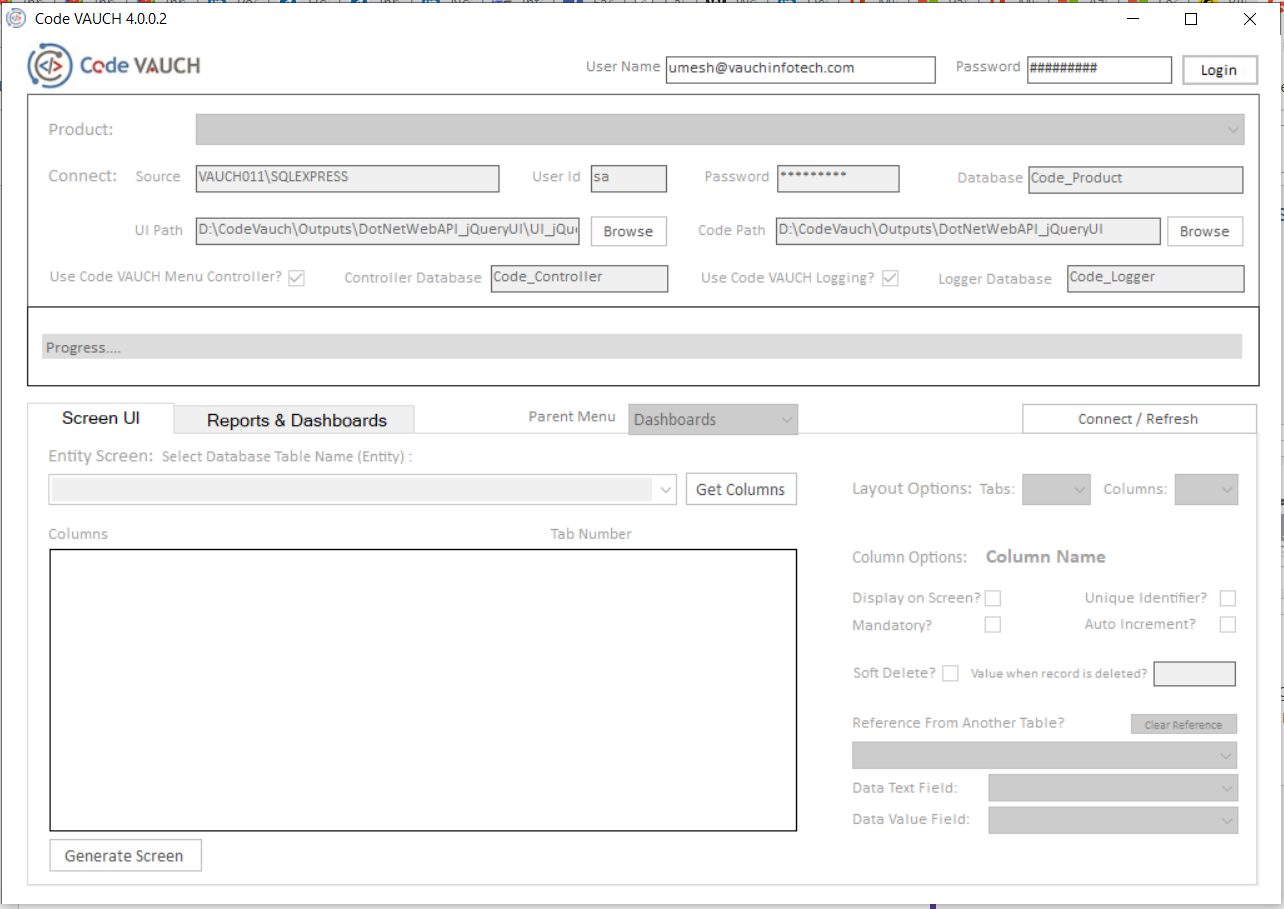Expand the Parent Menu Dashboards dropdown
The image size is (1284, 909).
(x=713, y=420)
